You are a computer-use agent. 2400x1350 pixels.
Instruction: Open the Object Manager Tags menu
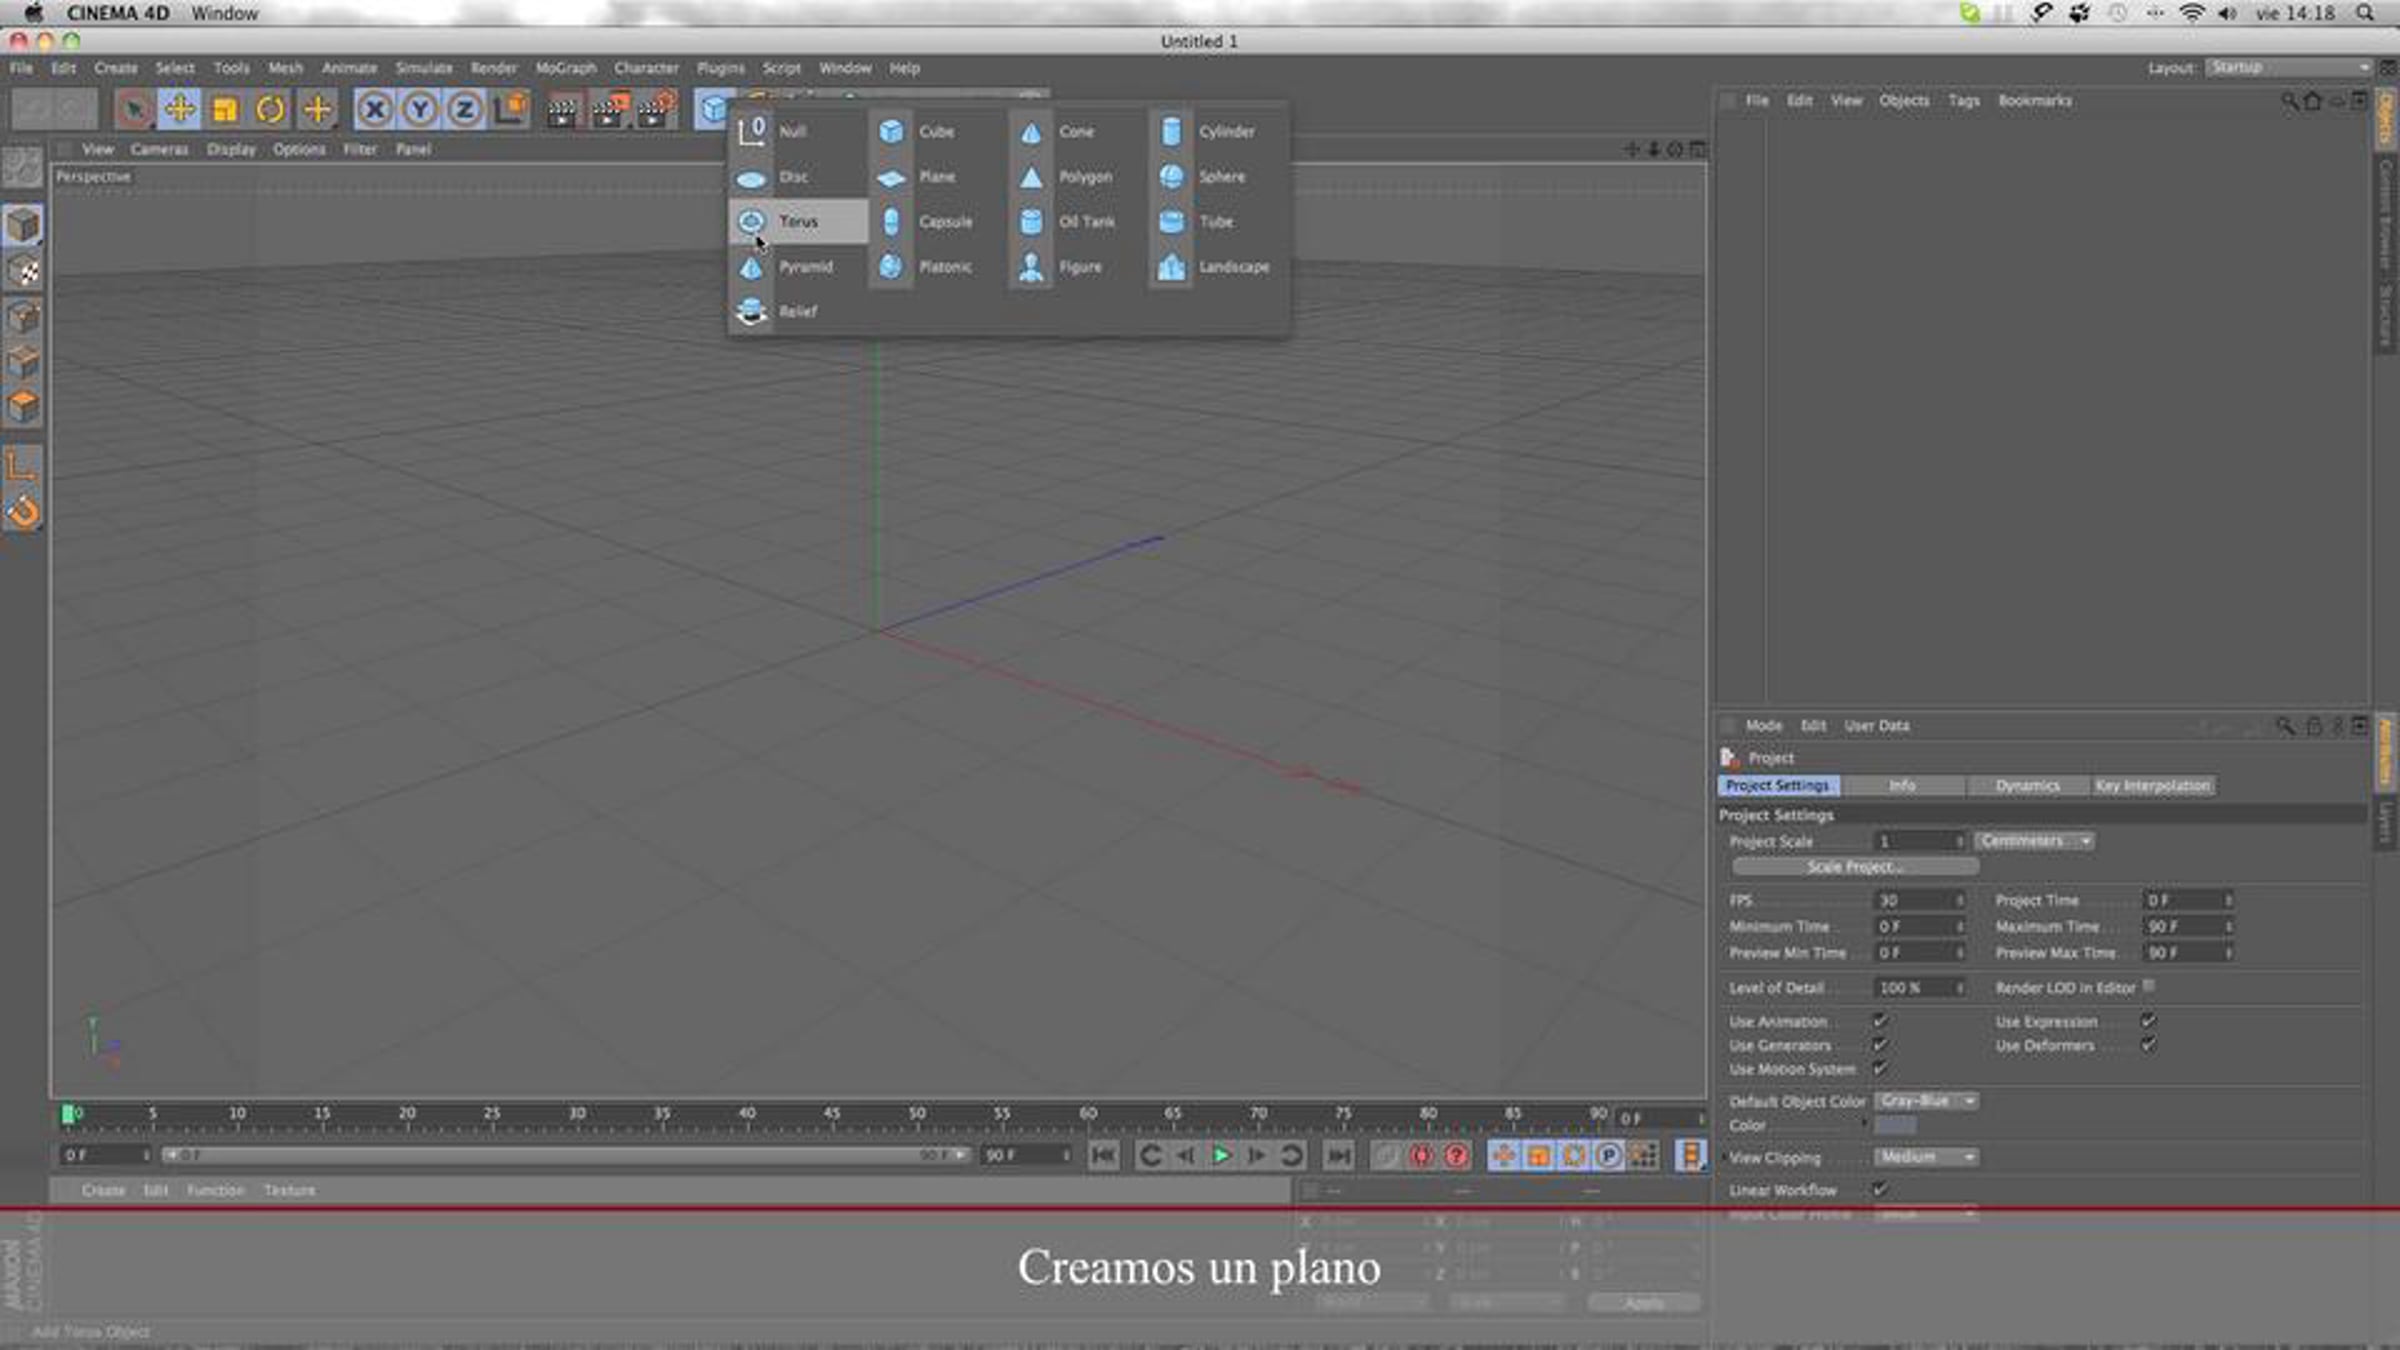coord(1964,101)
